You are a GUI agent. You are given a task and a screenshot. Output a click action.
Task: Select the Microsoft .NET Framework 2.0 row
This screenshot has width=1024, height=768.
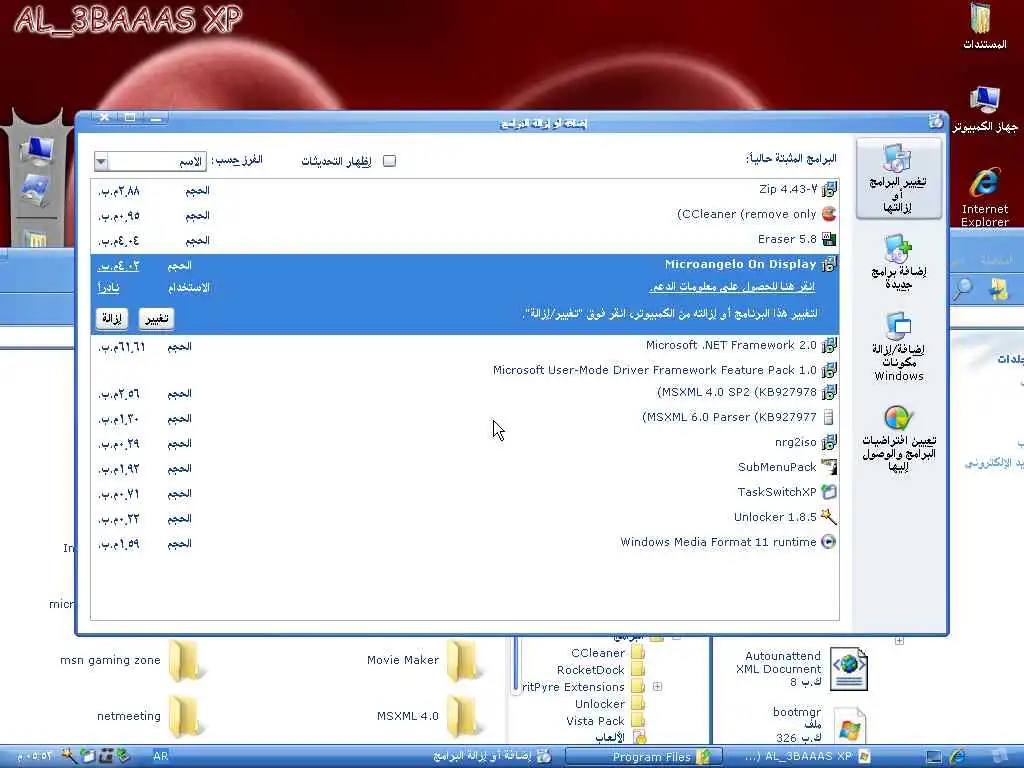tap(464, 346)
